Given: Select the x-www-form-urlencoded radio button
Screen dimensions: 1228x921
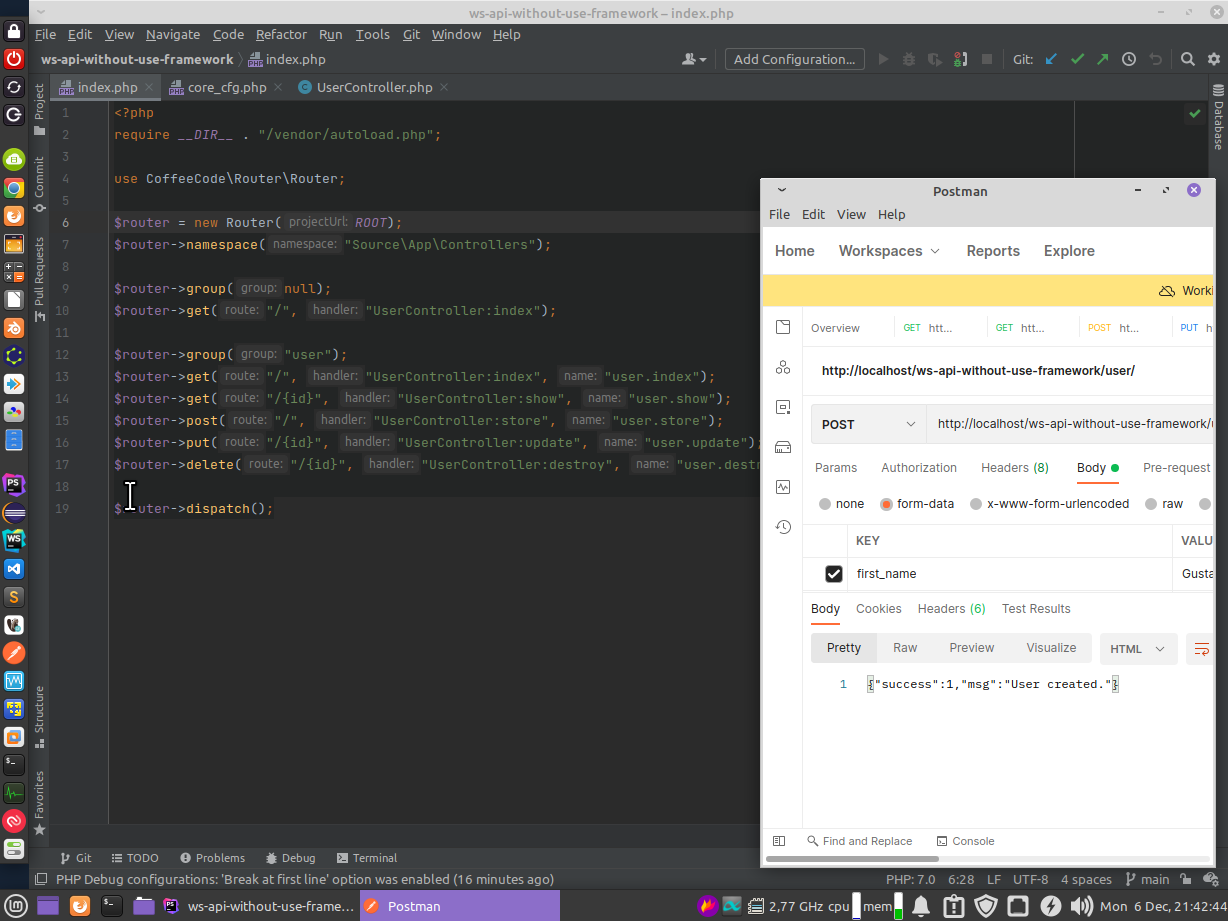Looking at the screenshot, I should tap(976, 503).
